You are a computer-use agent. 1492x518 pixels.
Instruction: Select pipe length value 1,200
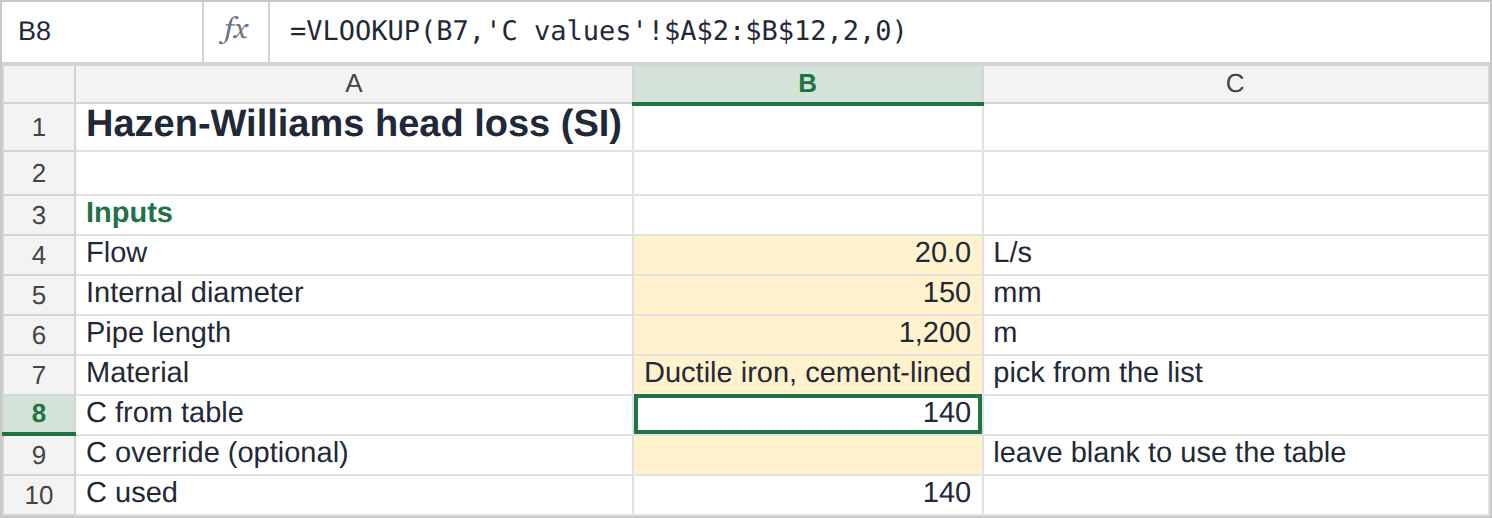point(808,335)
